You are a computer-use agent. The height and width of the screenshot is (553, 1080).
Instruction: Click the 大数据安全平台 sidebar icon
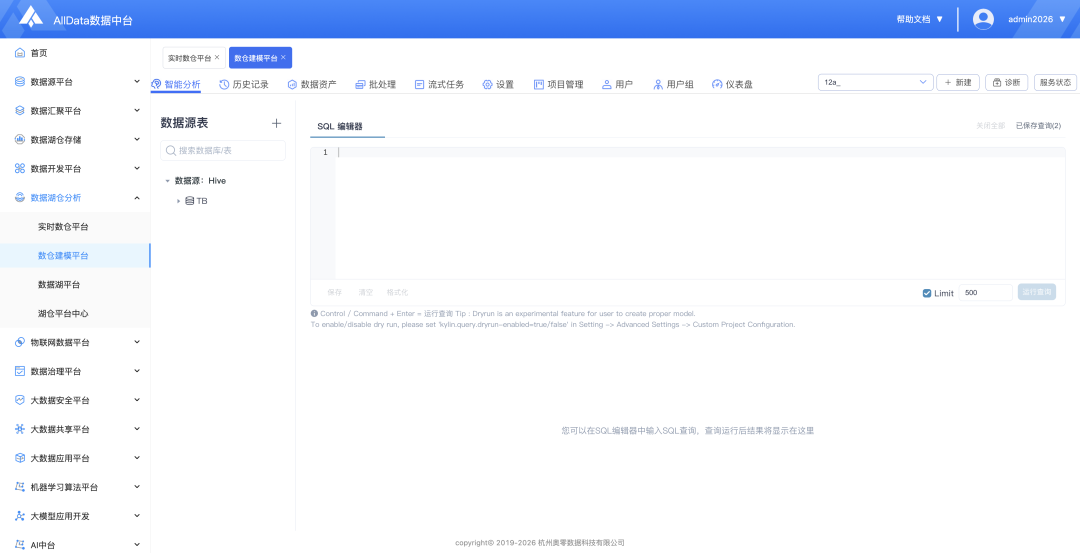(x=20, y=400)
